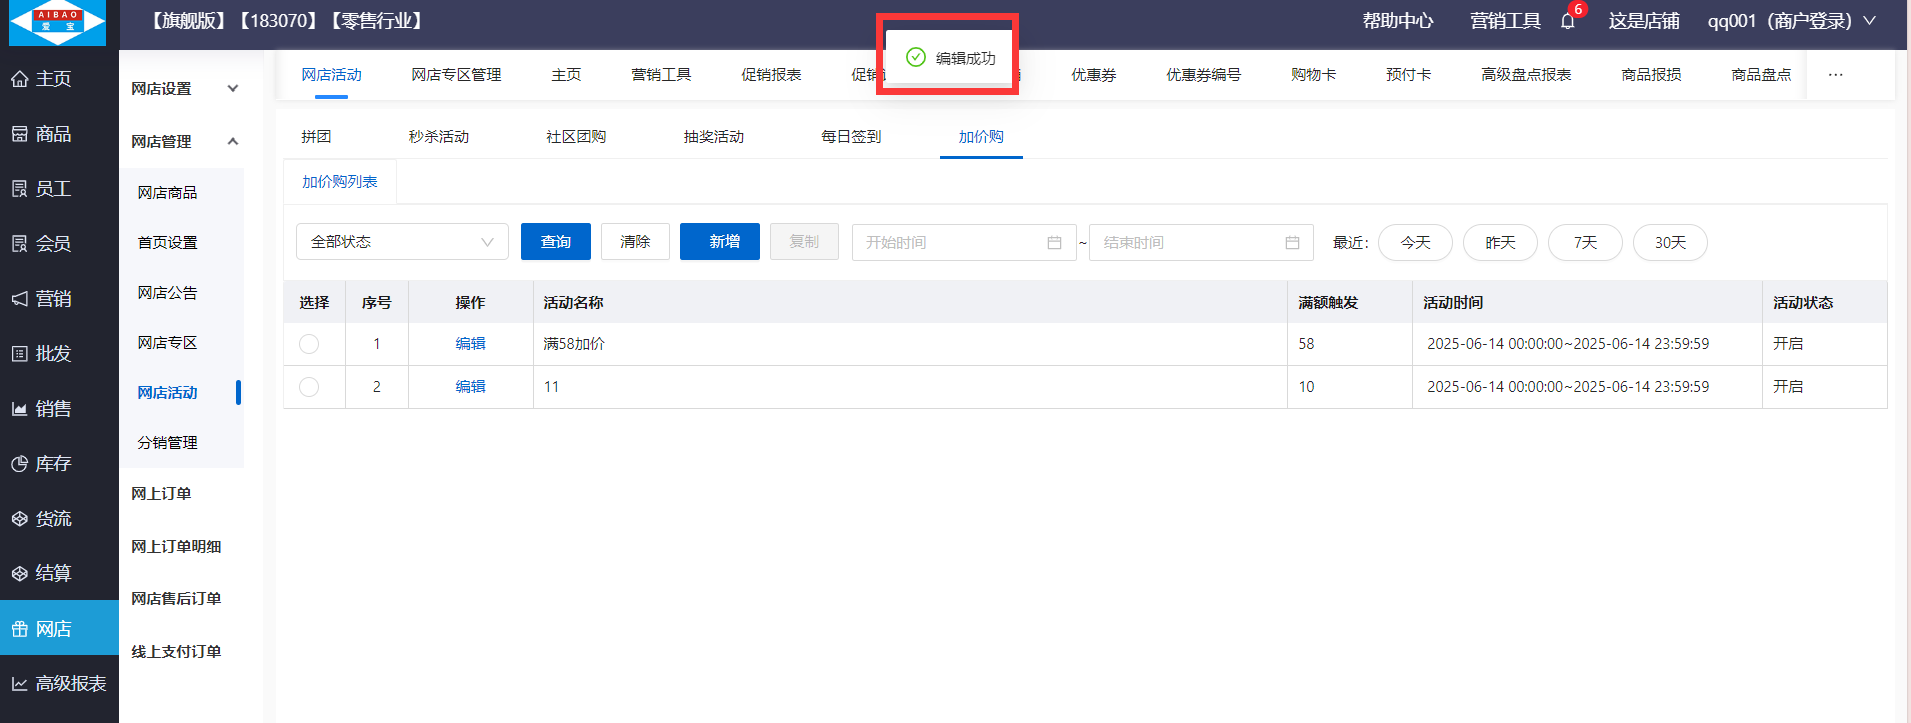Click 编辑 link for 满58加价
Screen dimensions: 1911x723
pos(470,344)
